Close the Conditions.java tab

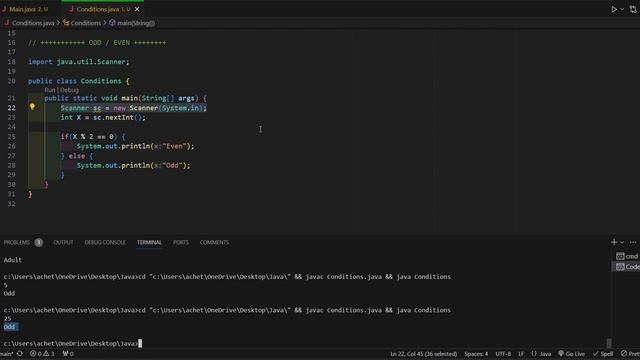137,9
